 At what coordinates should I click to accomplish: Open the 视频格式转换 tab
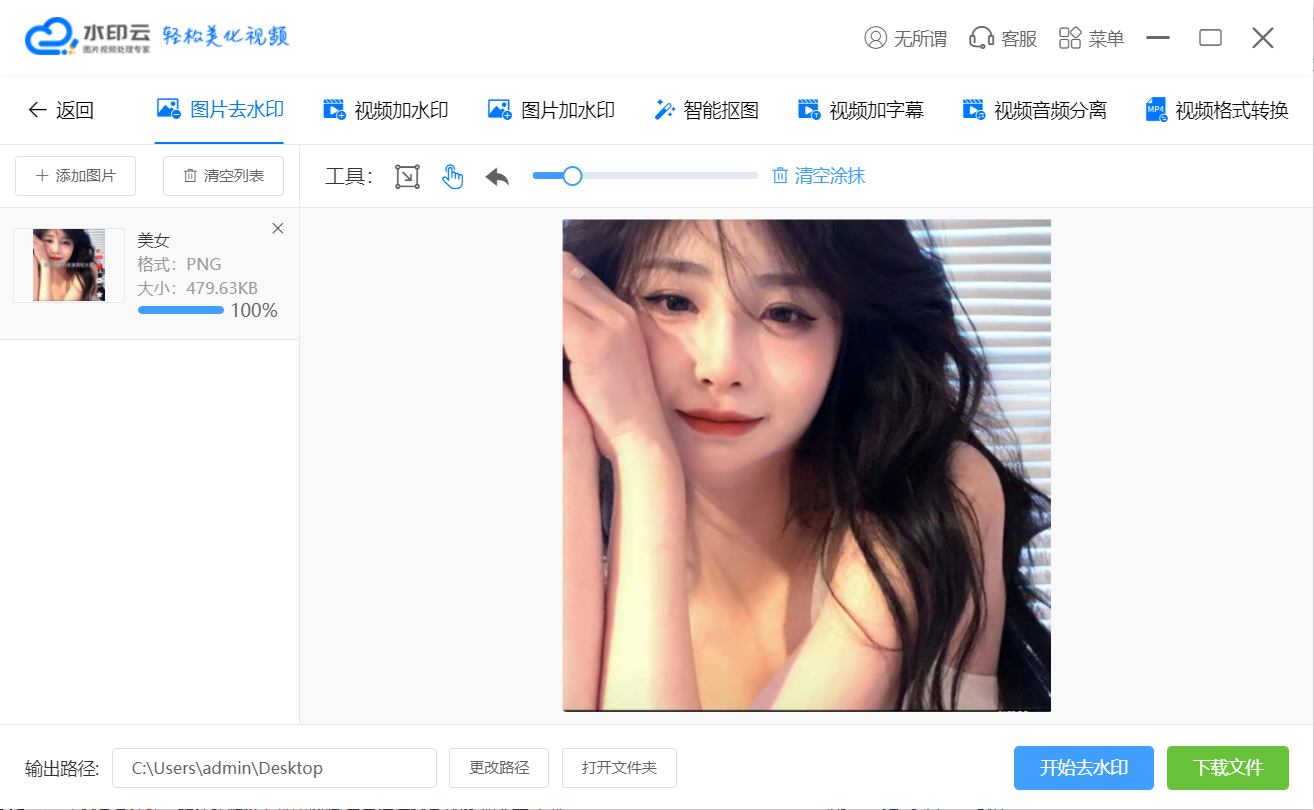[1217, 110]
